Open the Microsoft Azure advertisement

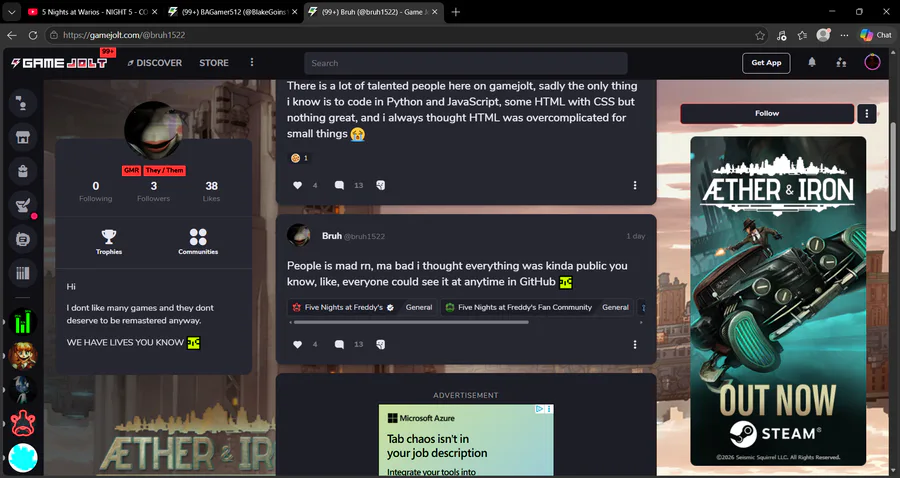point(465,440)
